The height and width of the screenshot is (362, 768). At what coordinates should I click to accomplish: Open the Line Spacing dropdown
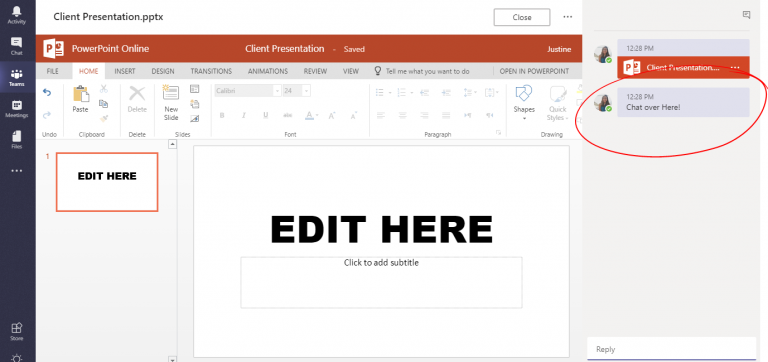point(470,92)
